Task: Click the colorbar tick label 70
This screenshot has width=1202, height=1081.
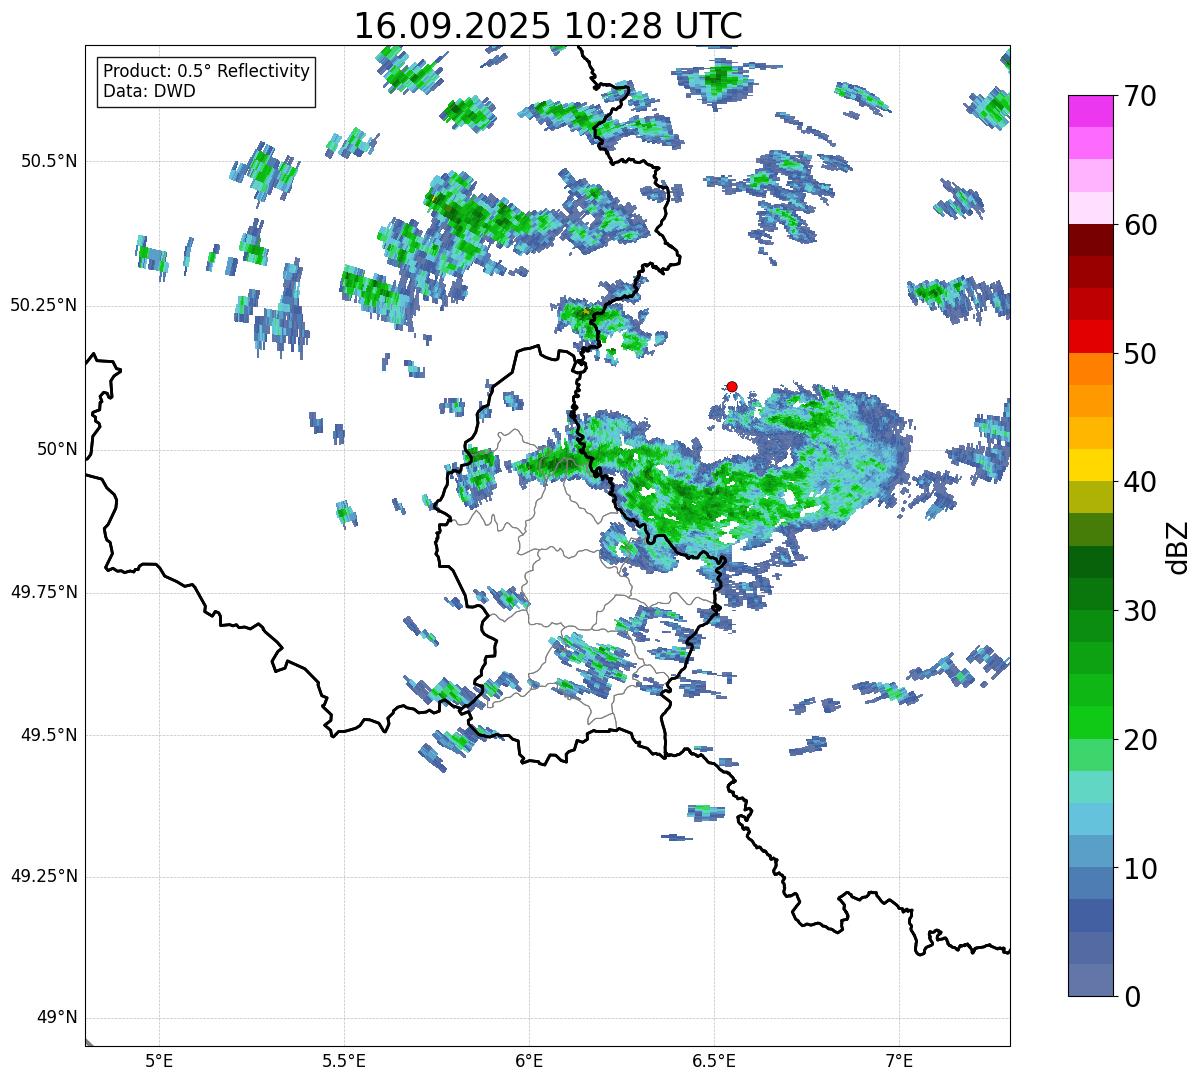Action: pyautogui.click(x=1139, y=97)
